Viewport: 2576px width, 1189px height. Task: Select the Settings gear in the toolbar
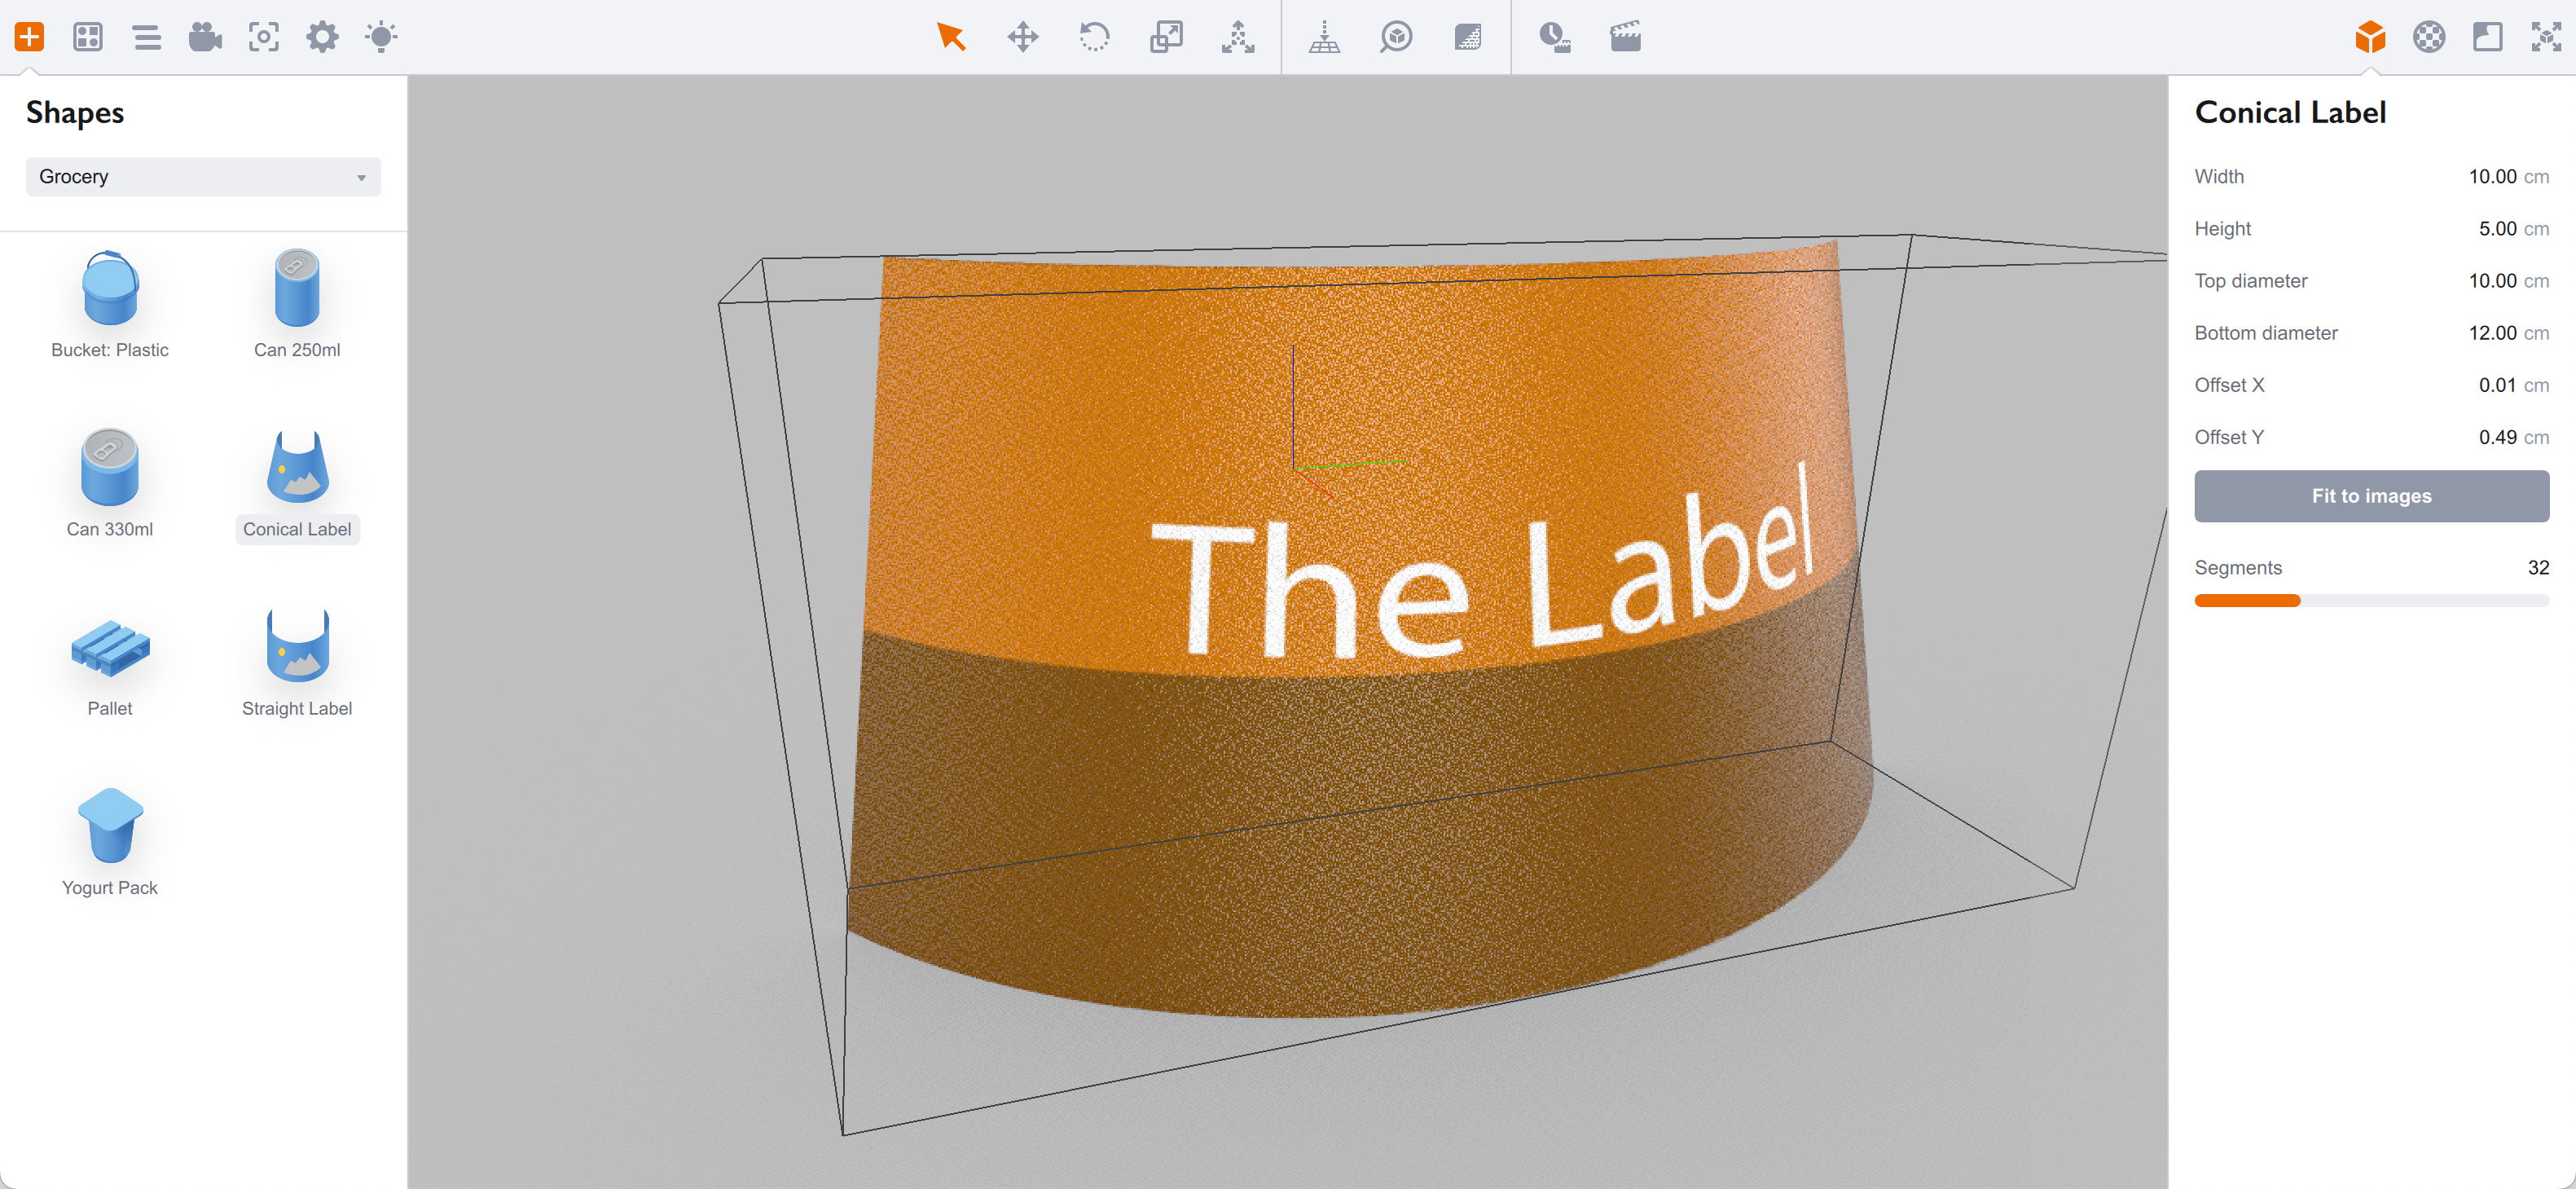click(x=322, y=37)
